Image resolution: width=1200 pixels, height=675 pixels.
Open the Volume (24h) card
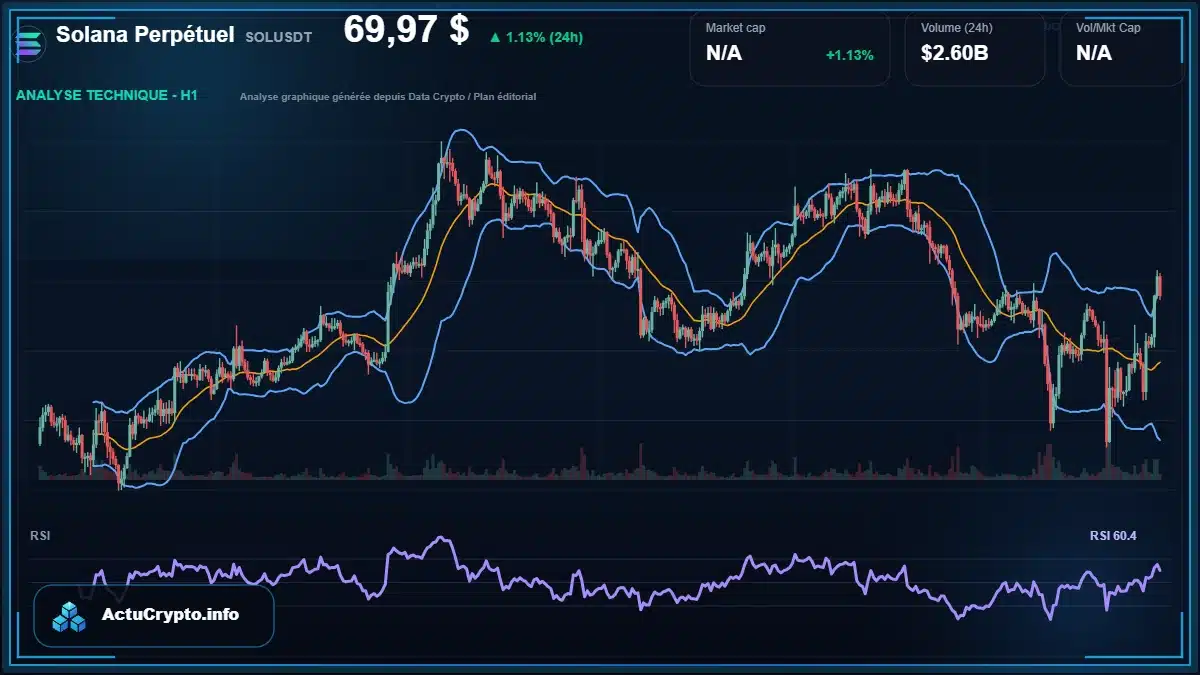pyautogui.click(x=975, y=49)
